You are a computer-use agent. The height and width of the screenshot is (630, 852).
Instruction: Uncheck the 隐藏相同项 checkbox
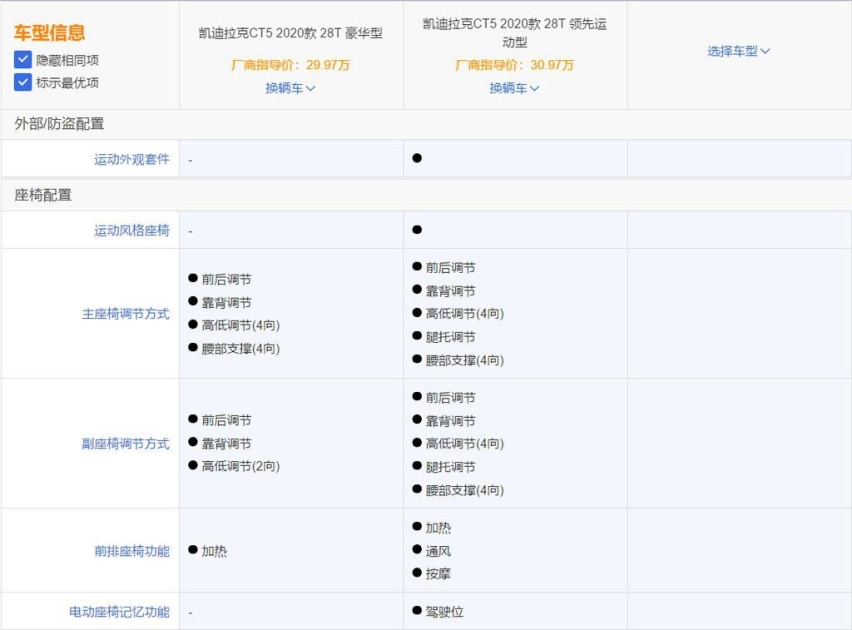pyautogui.click(x=23, y=59)
